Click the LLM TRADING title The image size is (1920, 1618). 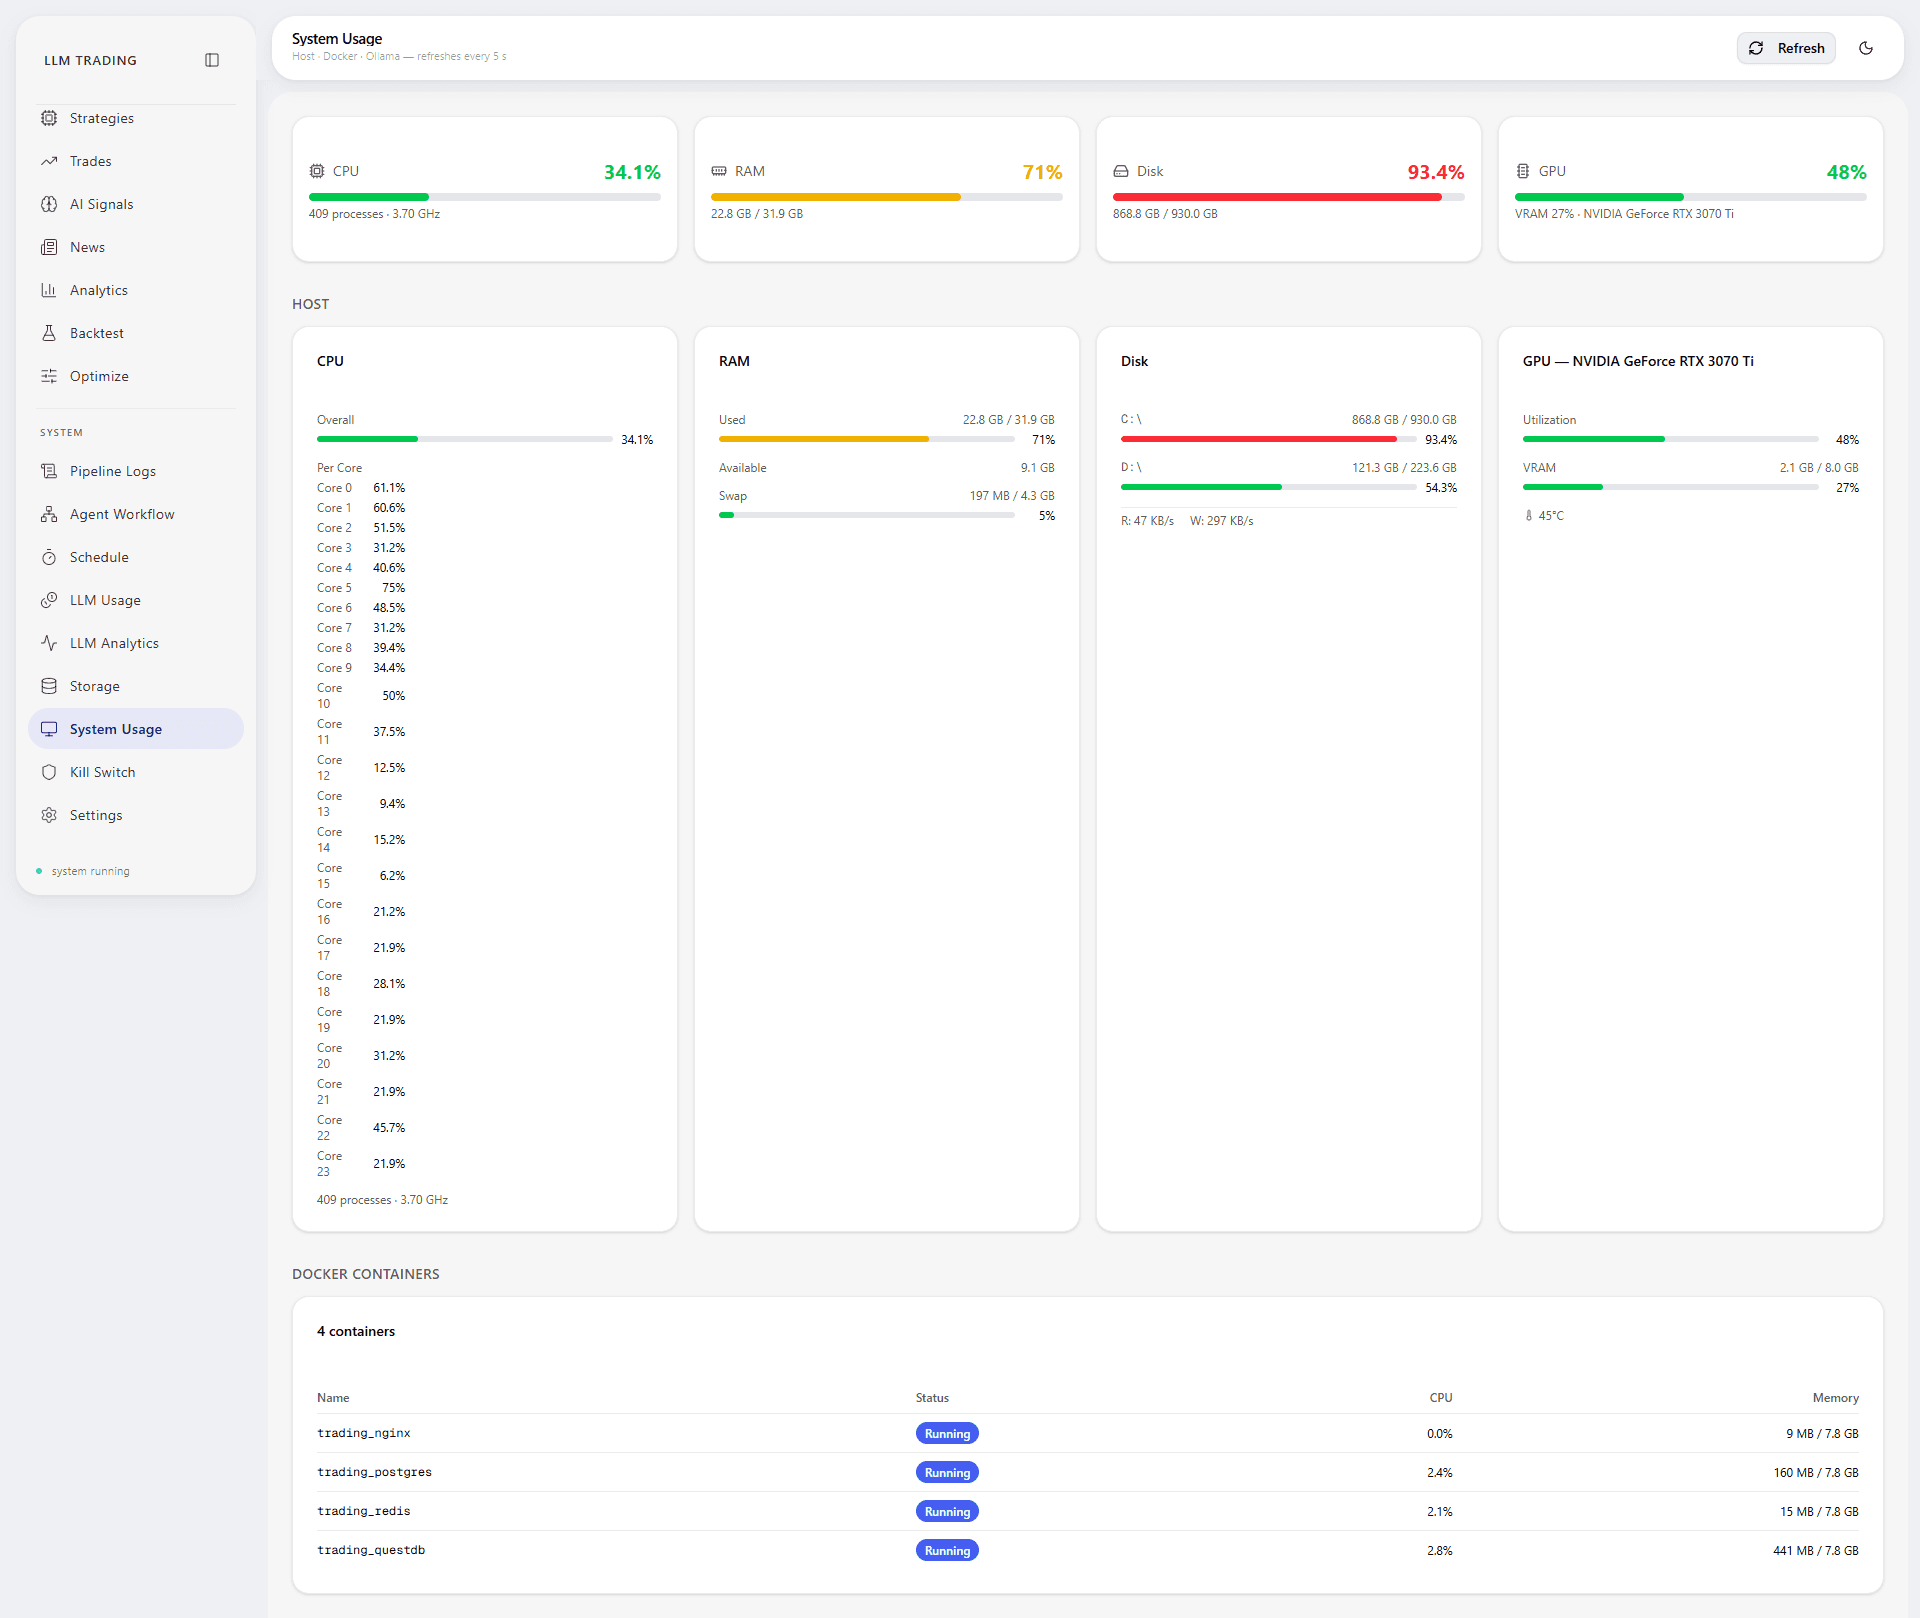click(x=90, y=60)
